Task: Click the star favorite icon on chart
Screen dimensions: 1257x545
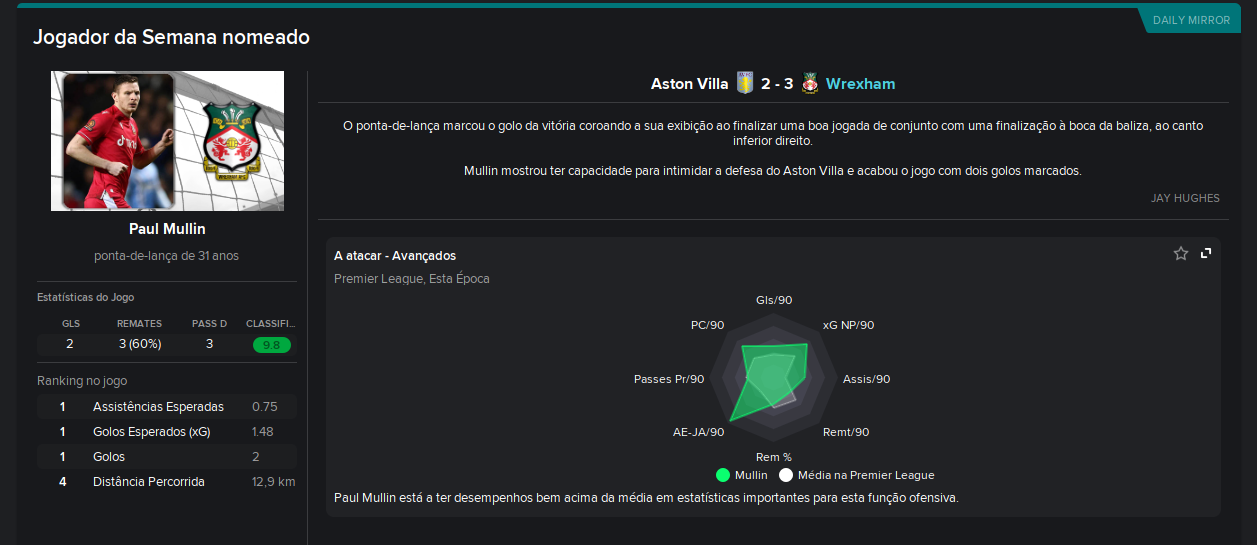Action: pyautogui.click(x=1181, y=254)
